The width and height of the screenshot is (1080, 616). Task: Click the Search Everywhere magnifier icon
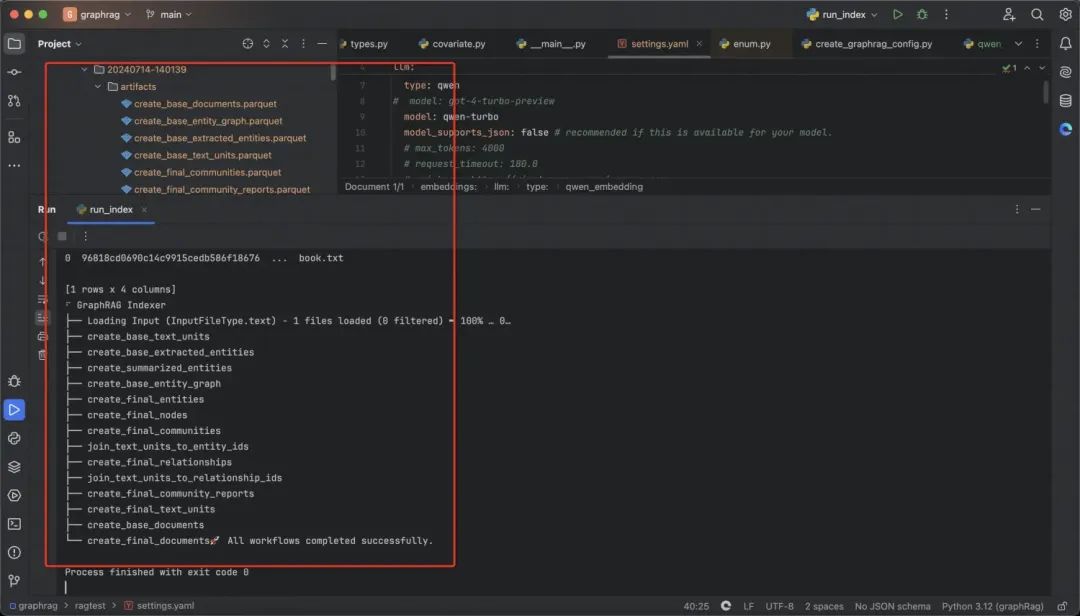(1037, 15)
